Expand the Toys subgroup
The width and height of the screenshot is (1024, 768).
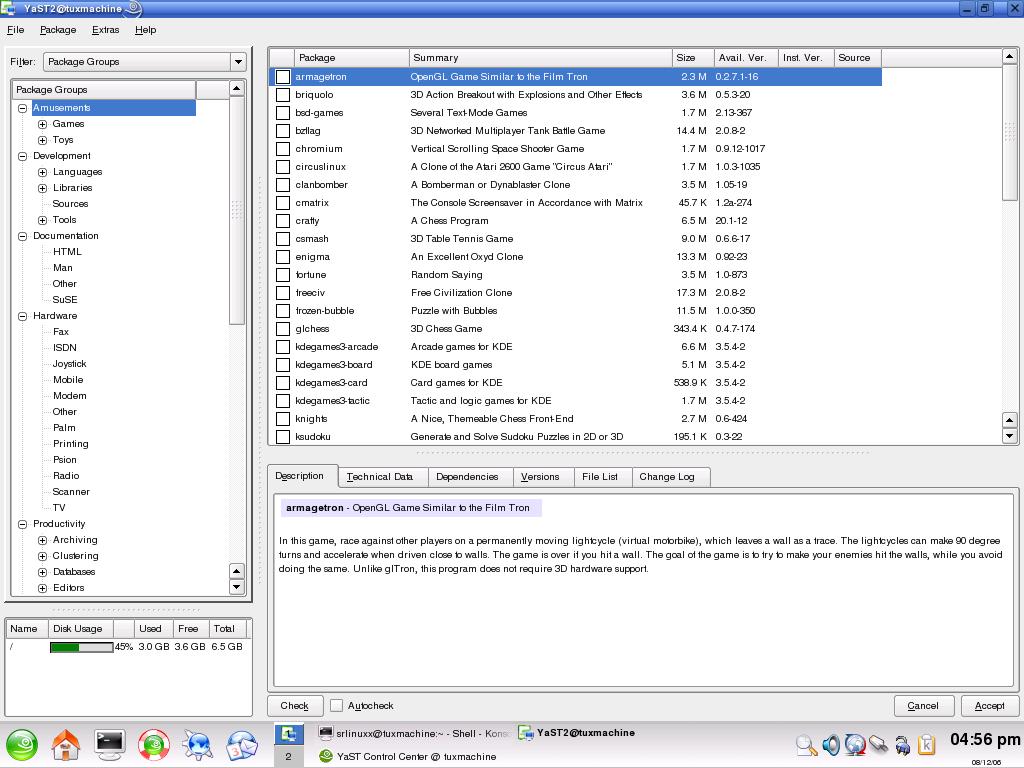tap(42, 140)
